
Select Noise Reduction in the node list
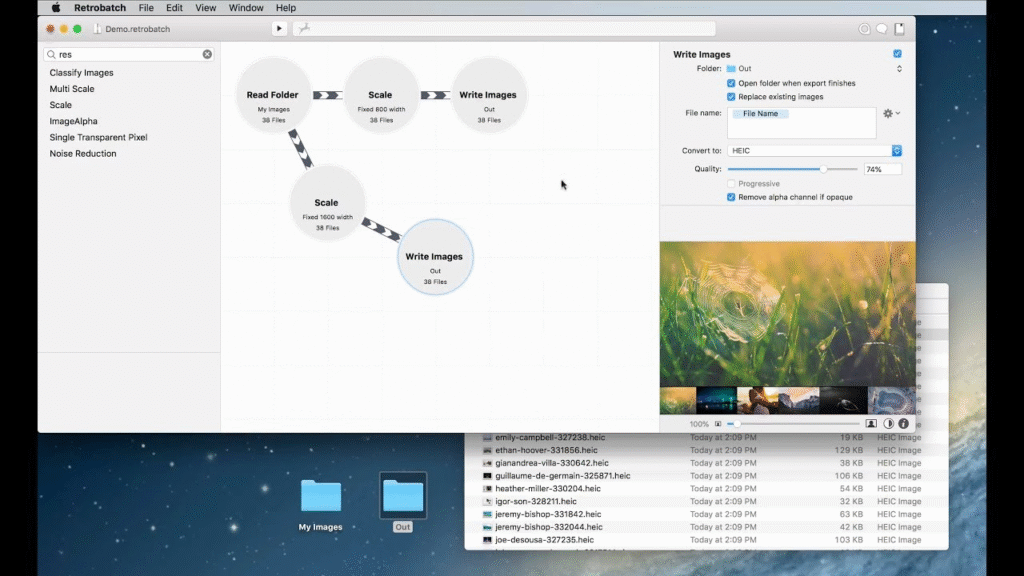pyautogui.click(x=83, y=153)
